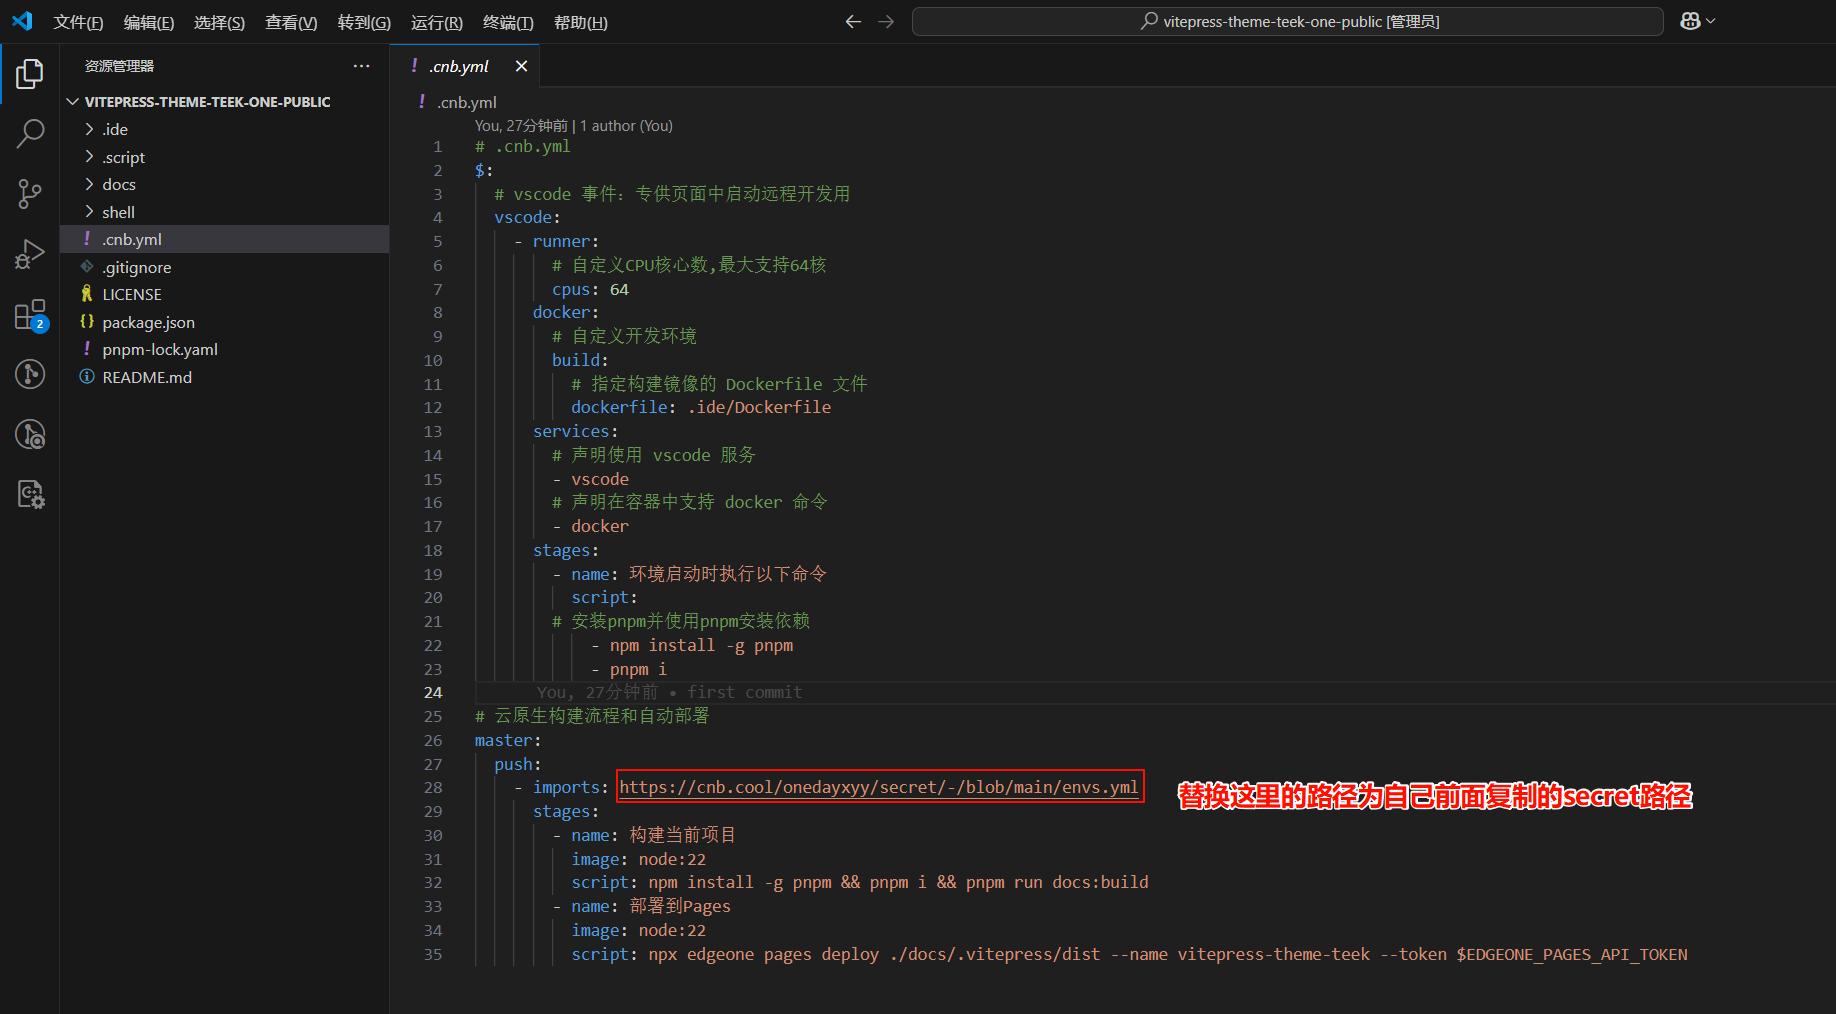The image size is (1836, 1014).
Task: Click the command center search box
Action: 1288,21
